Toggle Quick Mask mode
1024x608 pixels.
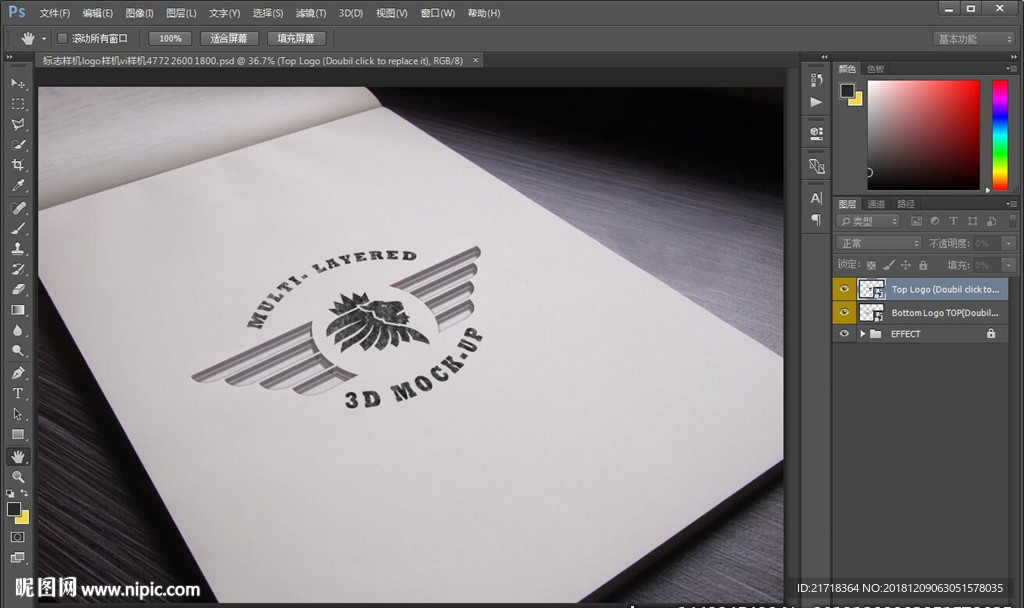(18, 537)
